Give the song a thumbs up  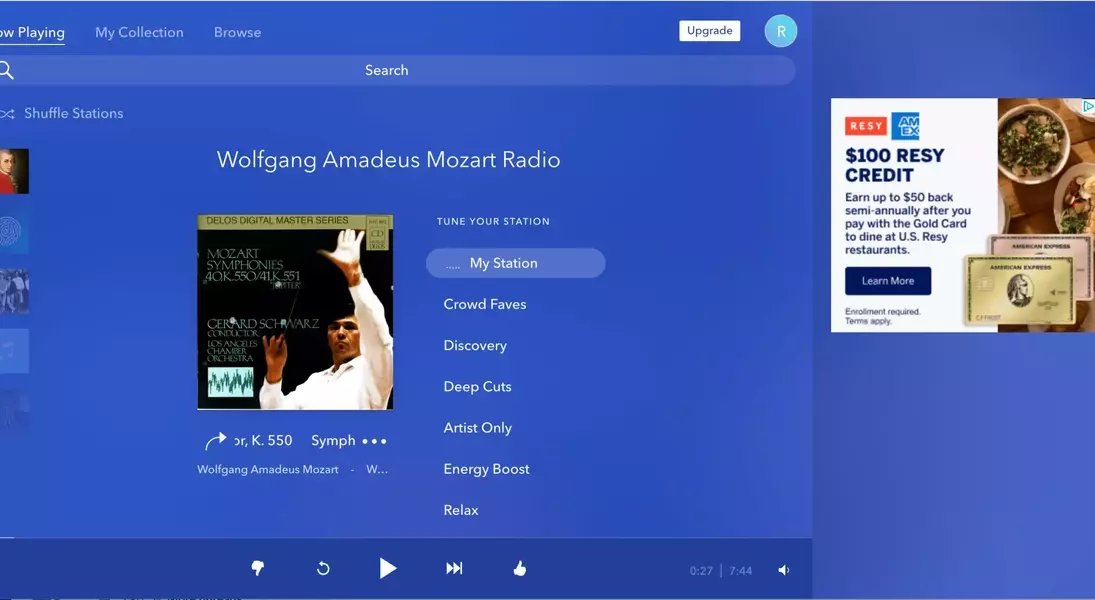[x=519, y=568]
